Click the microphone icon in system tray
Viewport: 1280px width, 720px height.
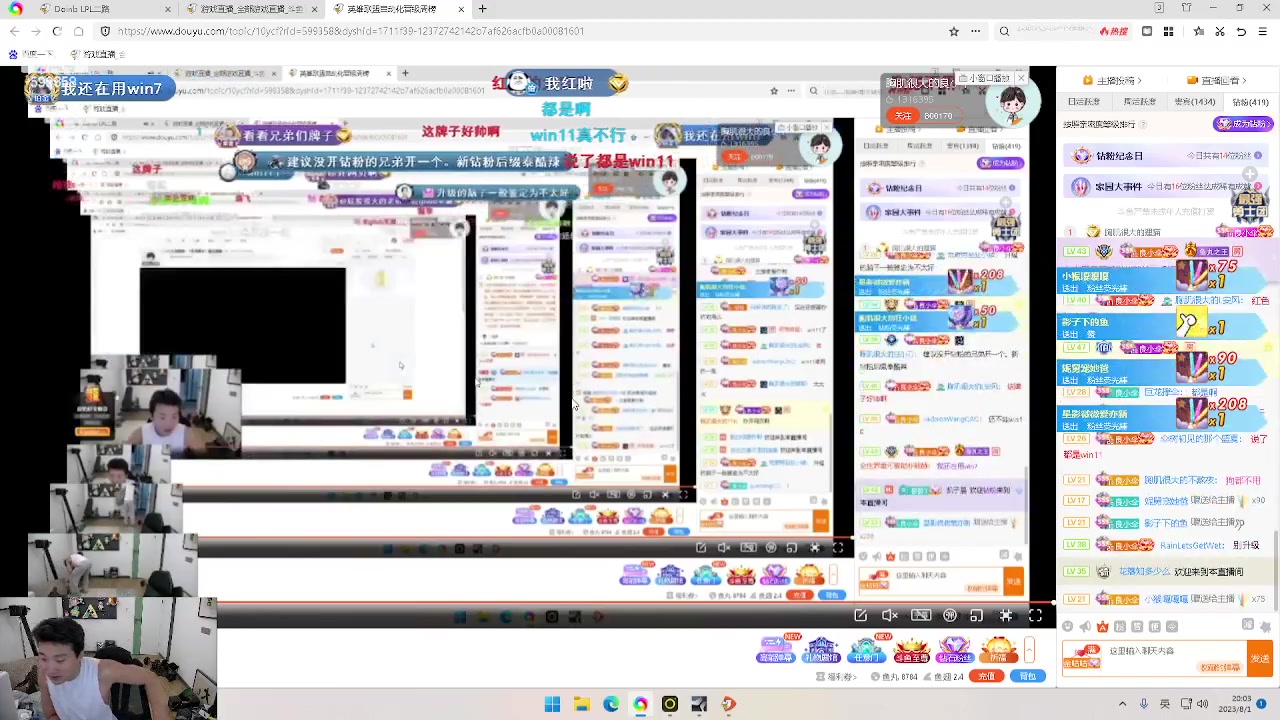pos(1143,704)
